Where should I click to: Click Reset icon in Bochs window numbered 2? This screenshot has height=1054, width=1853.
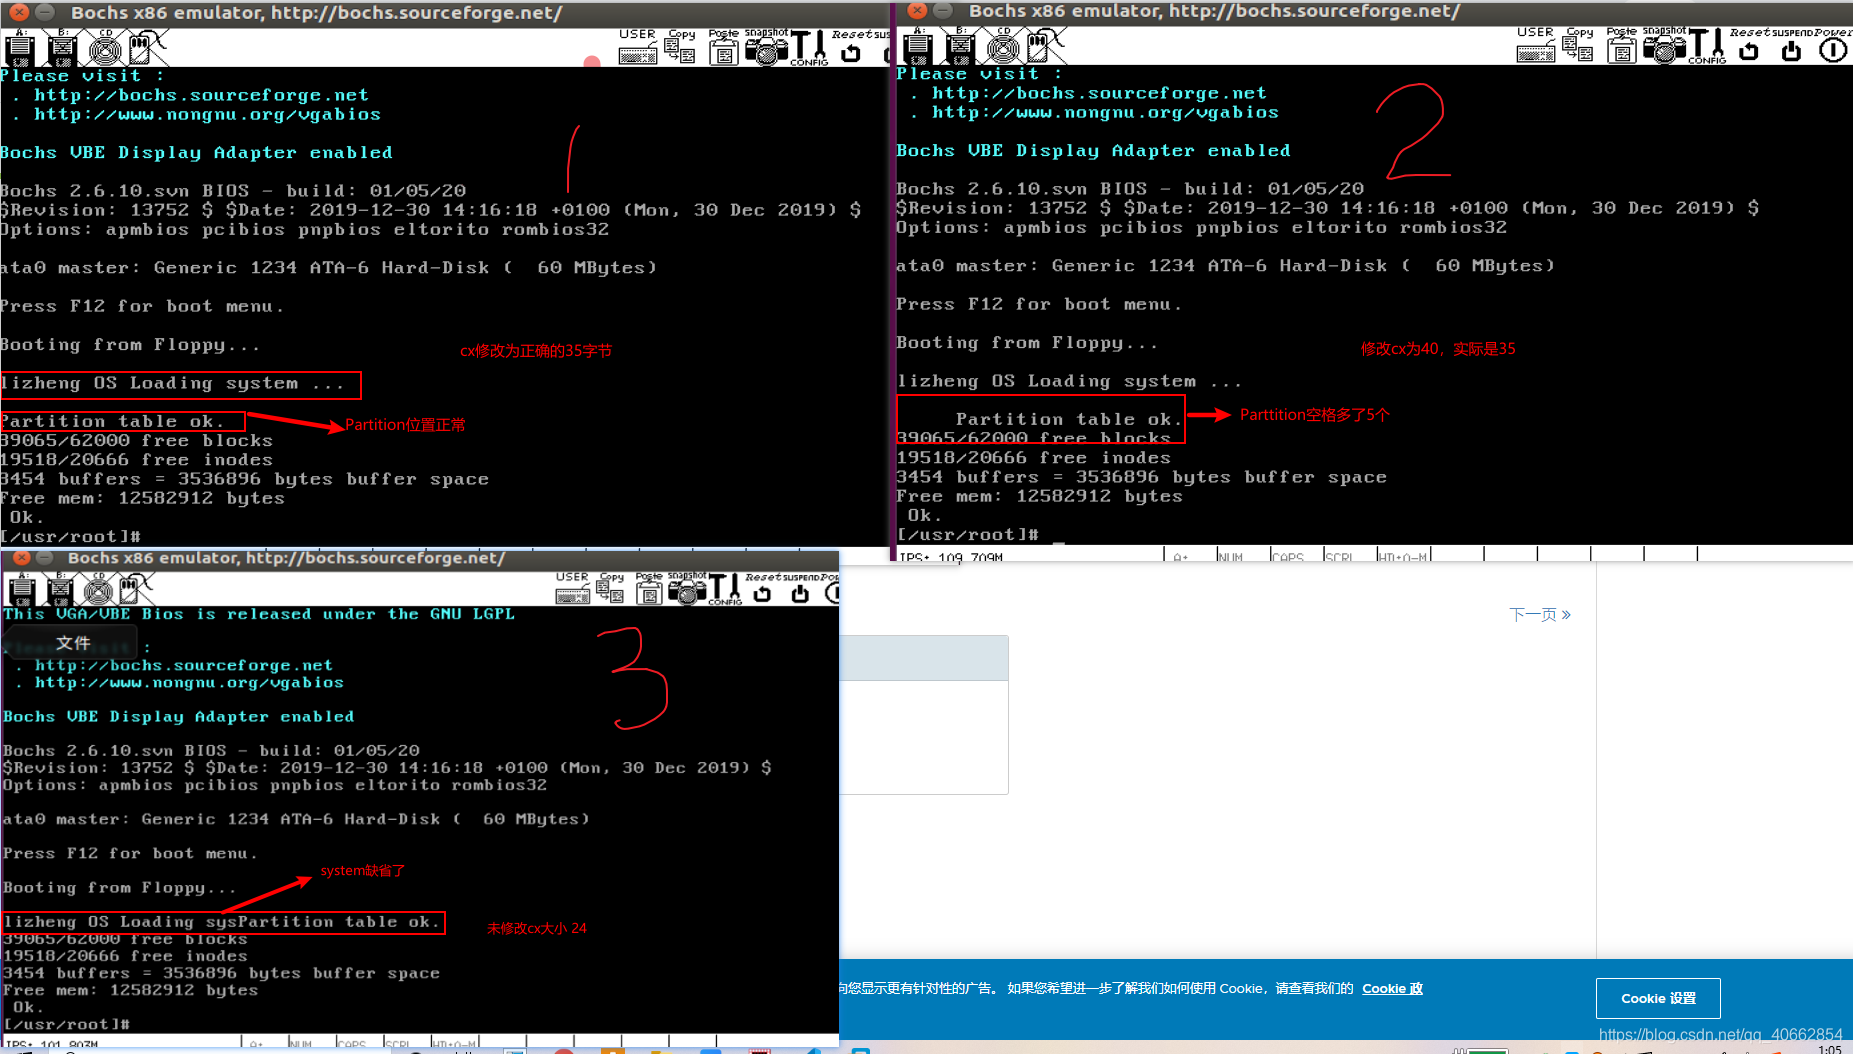point(1749,46)
